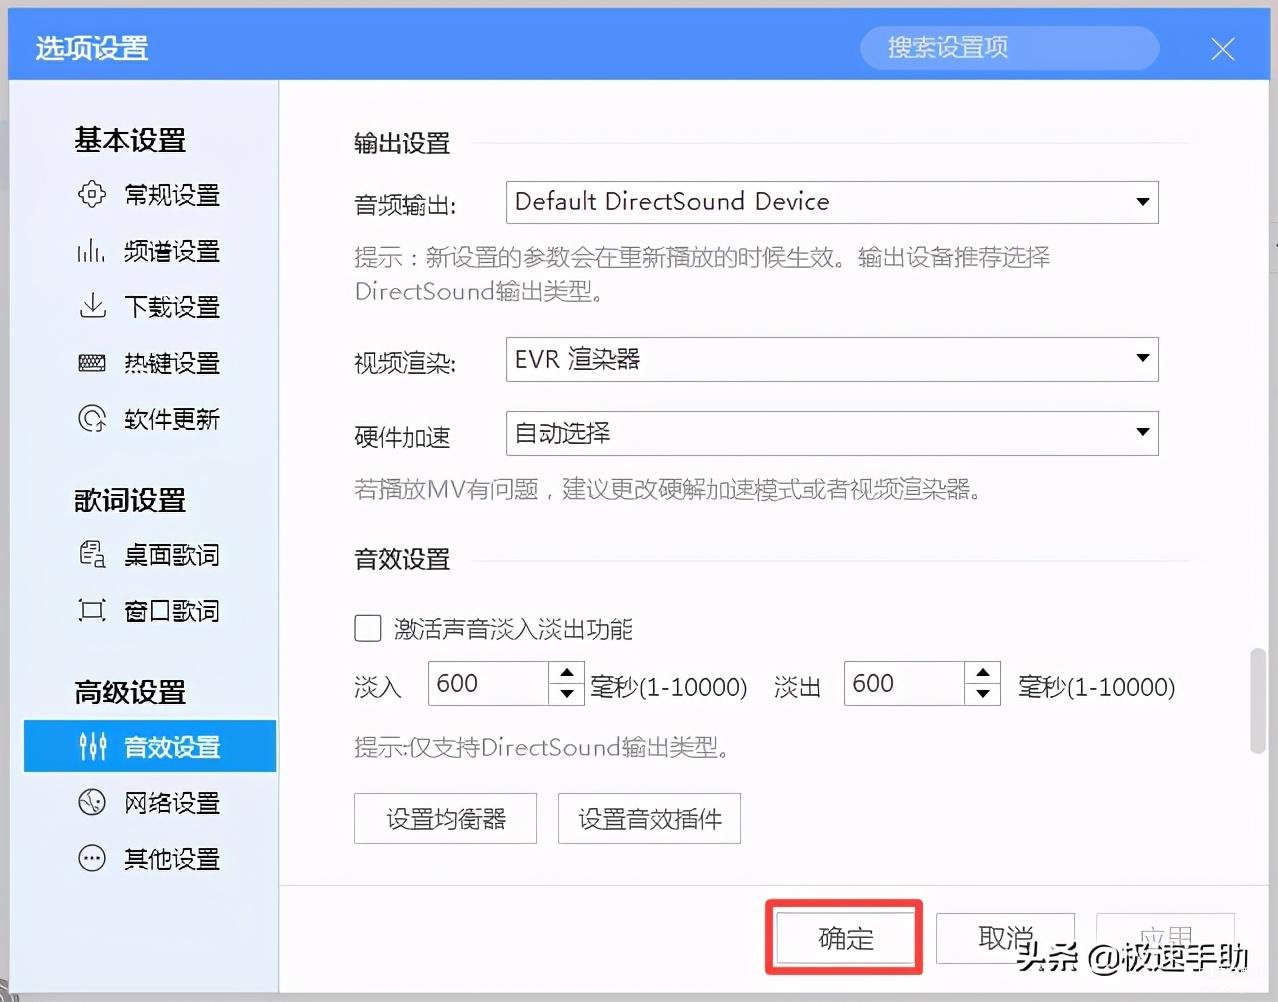Viewport: 1278px width, 1002px height.
Task: Click the 设置音效插件 button
Action: 649,819
